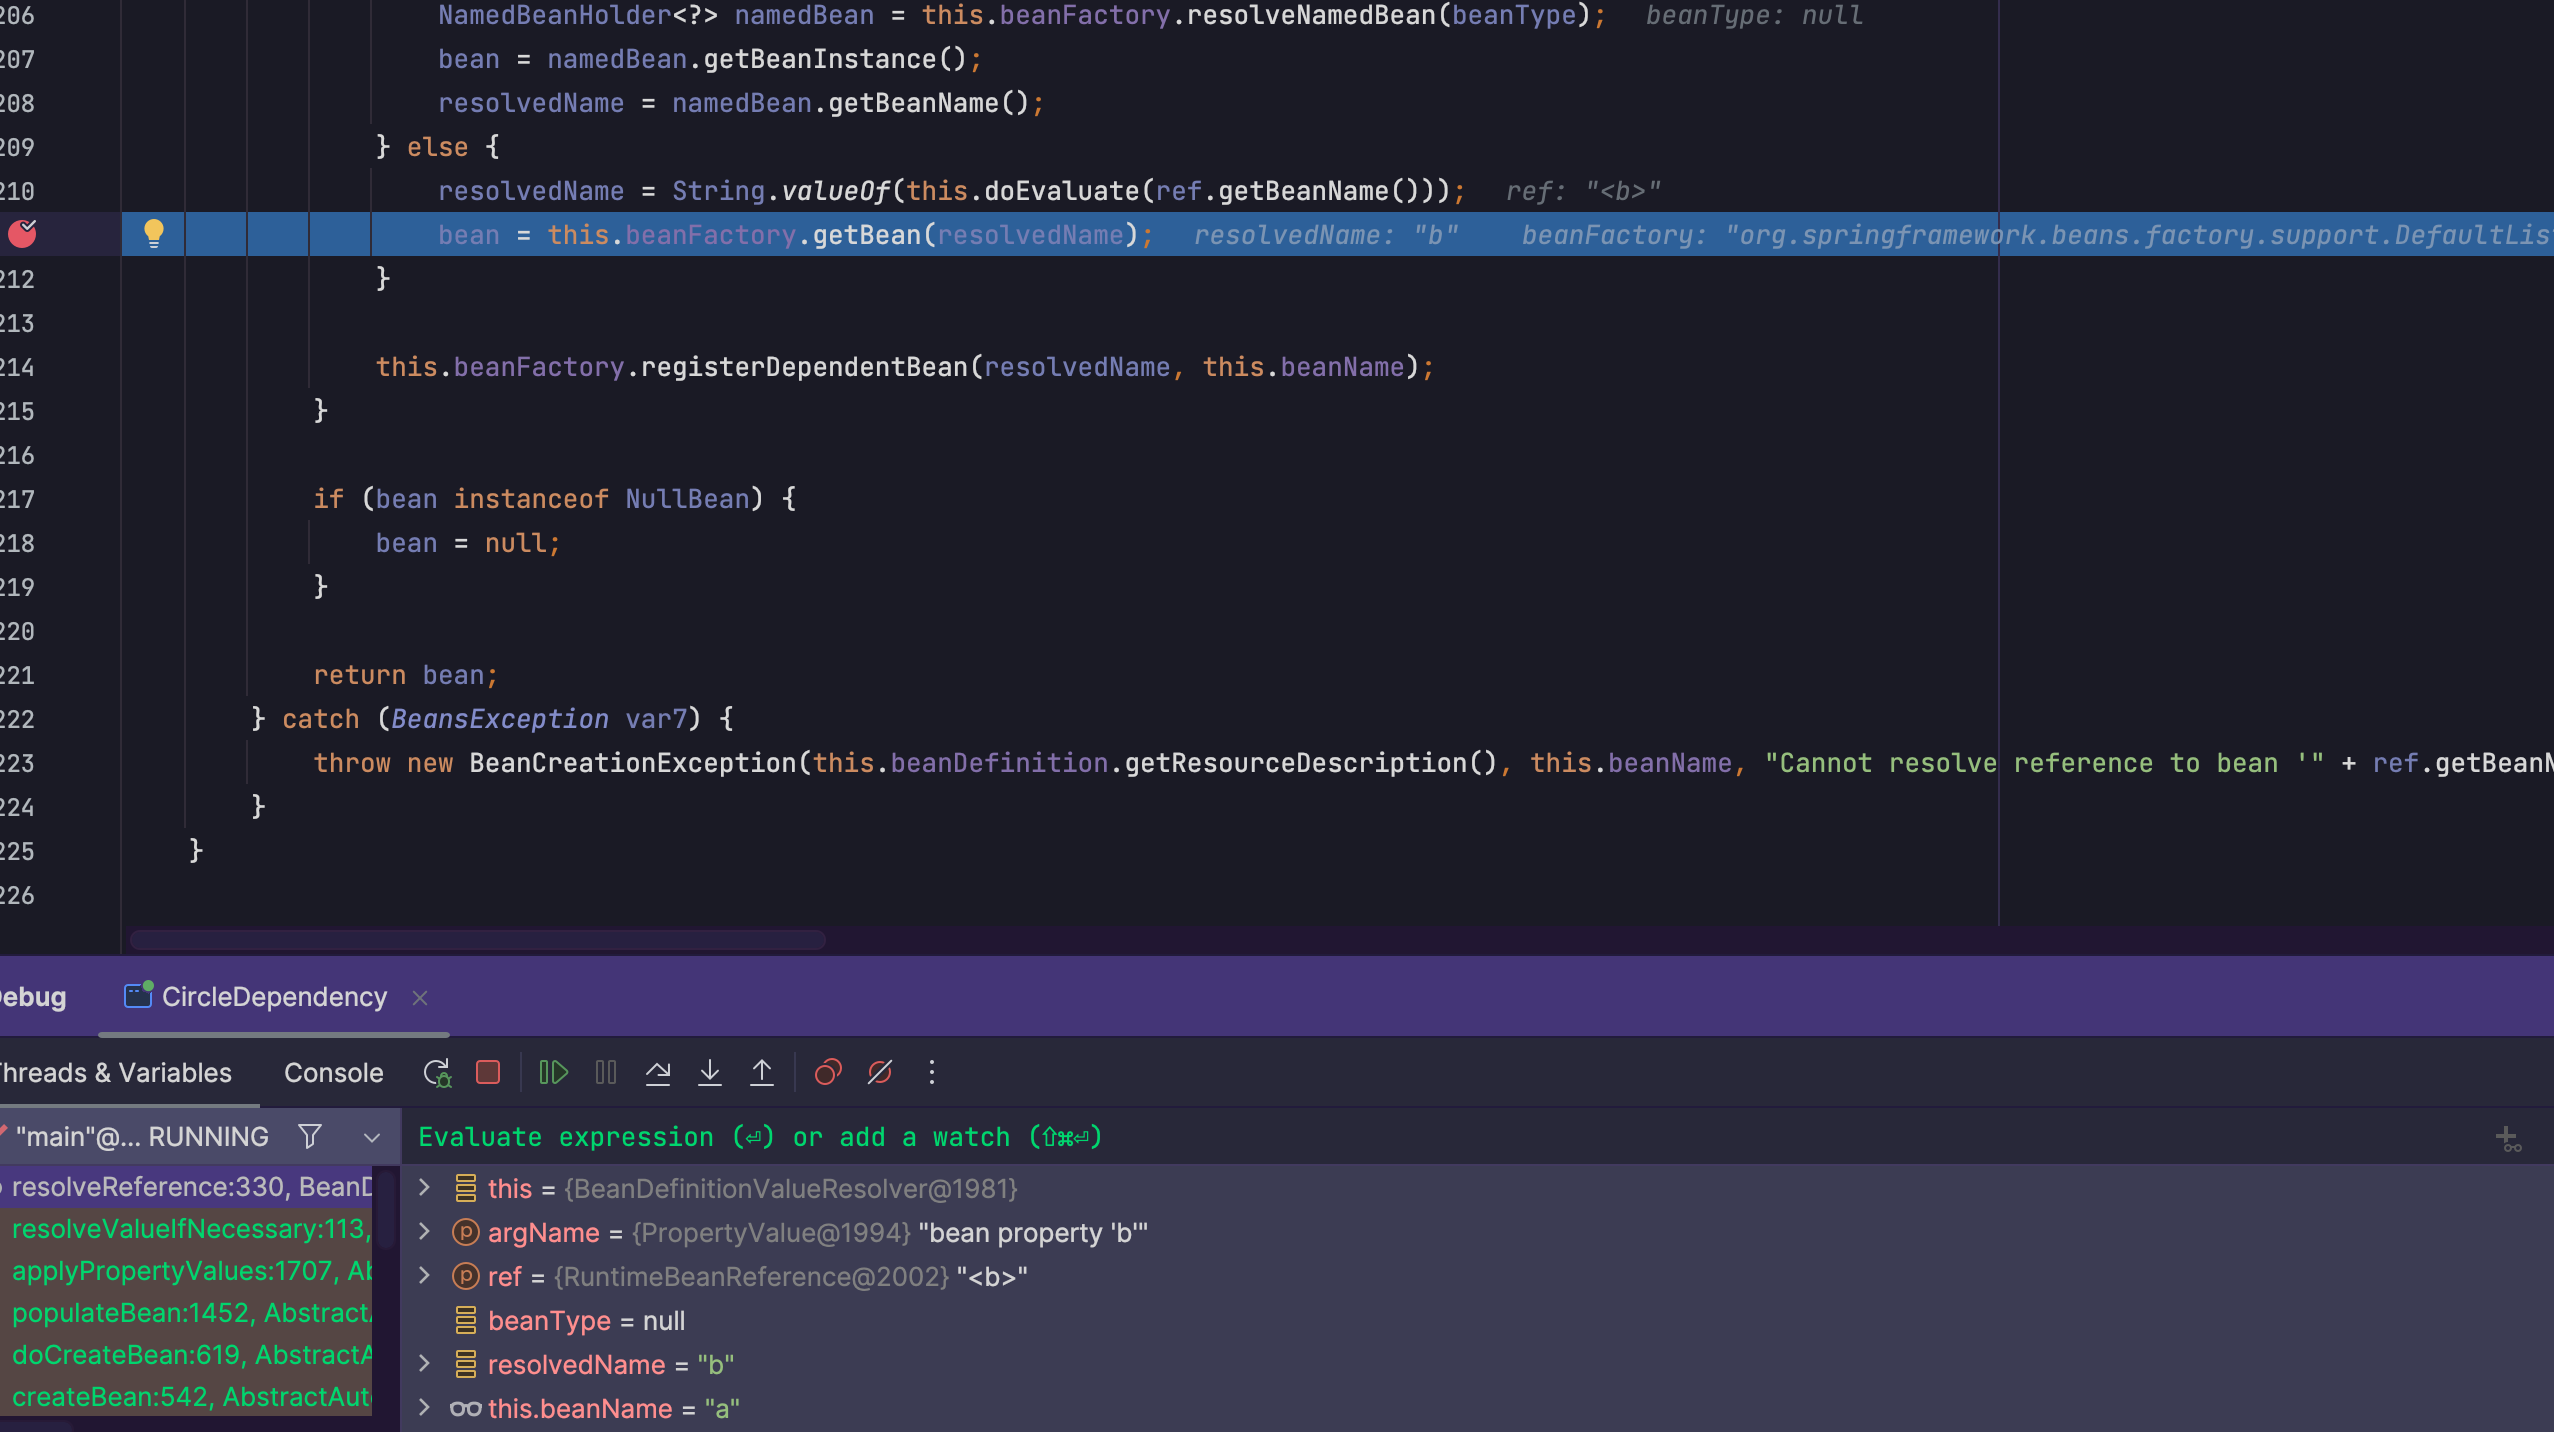This screenshot has width=2554, height=1432.
Task: Click the lightbulb intention icon
Action: [153, 234]
